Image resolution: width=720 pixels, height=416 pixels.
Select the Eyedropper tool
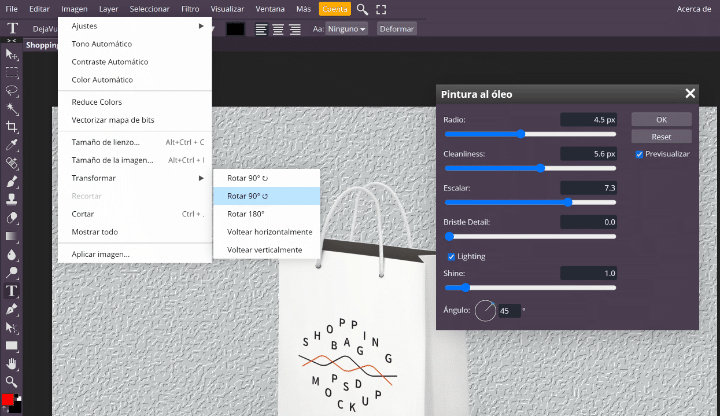coord(11,145)
